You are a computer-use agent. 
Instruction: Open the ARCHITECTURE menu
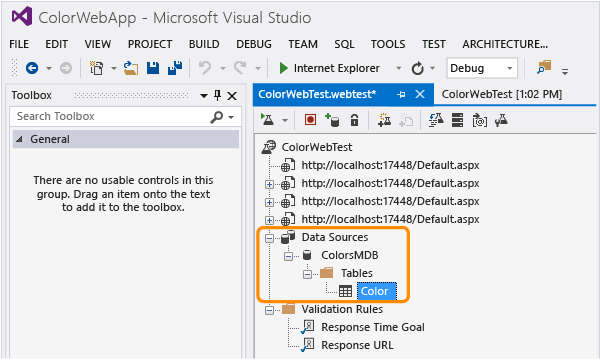[505, 44]
